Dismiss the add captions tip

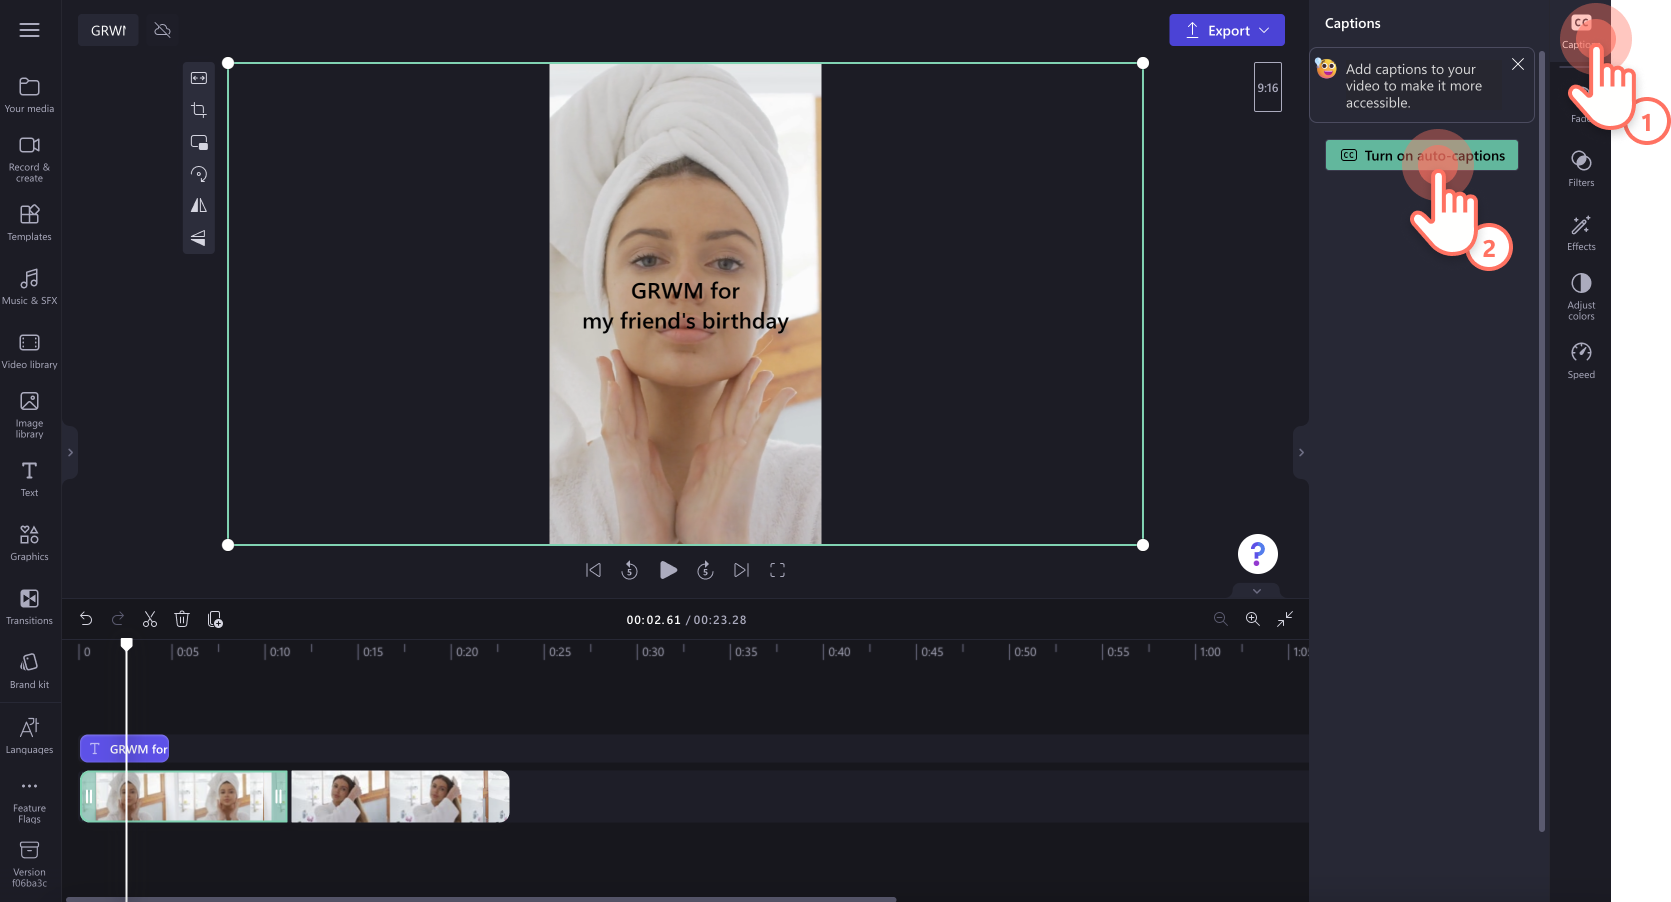pos(1518,64)
